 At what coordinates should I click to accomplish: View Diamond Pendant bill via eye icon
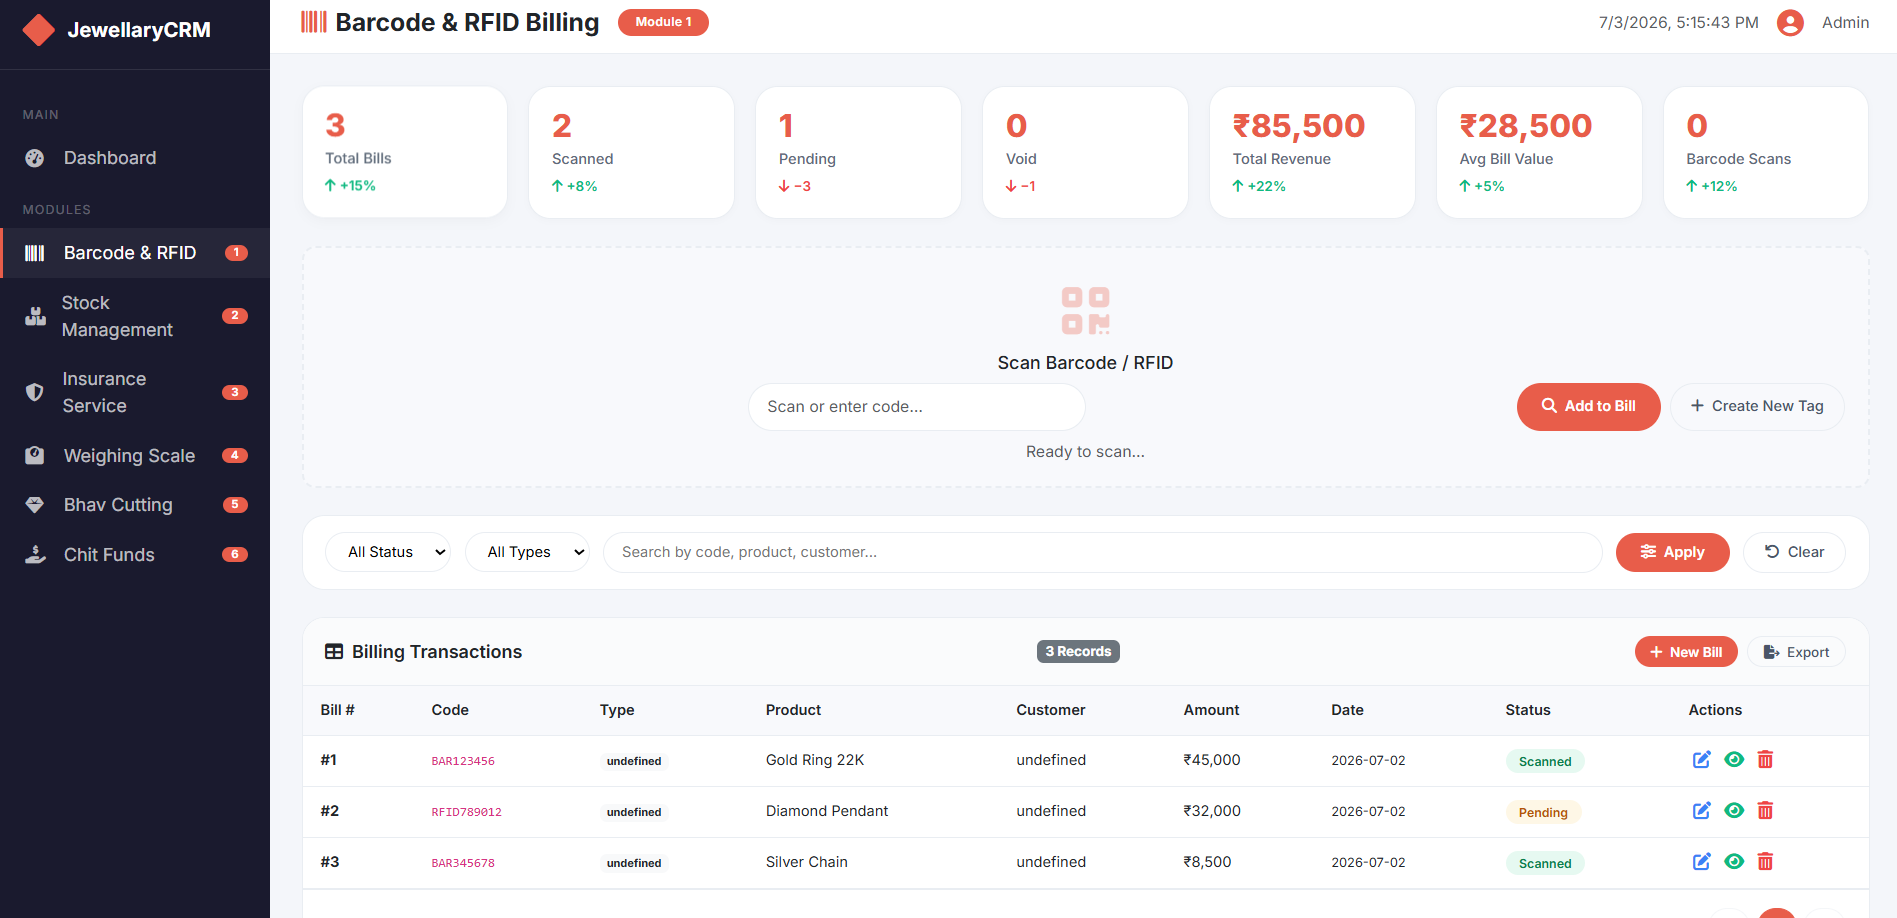[1734, 811]
